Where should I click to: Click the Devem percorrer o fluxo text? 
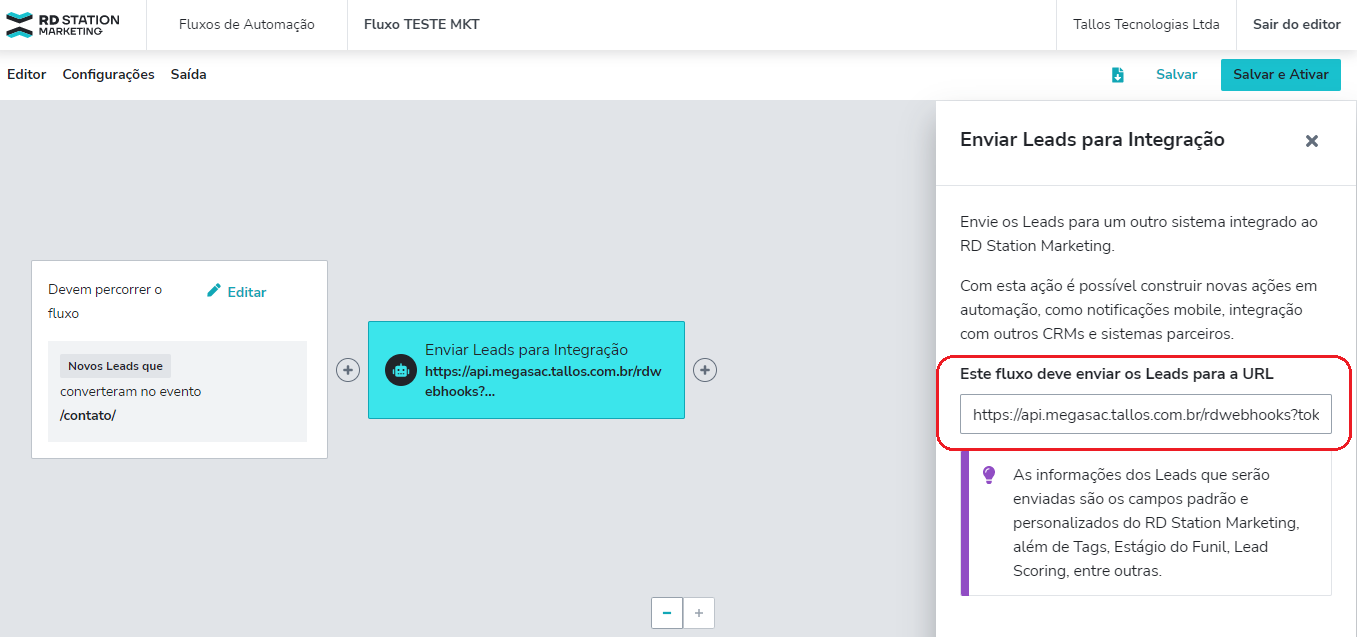click(105, 301)
